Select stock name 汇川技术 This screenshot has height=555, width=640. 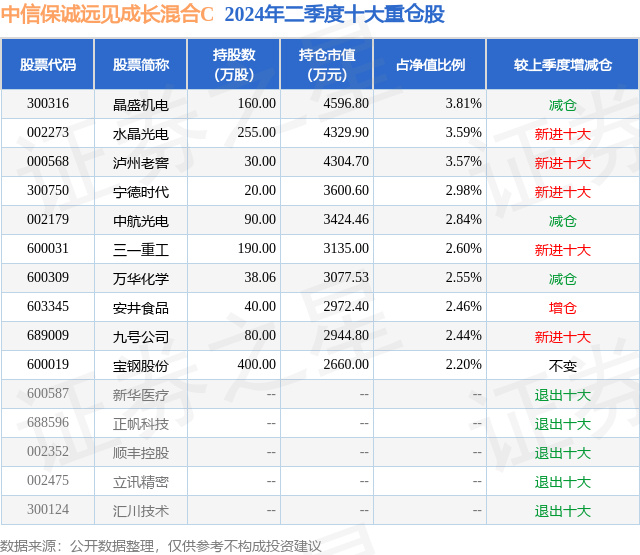tap(141, 511)
